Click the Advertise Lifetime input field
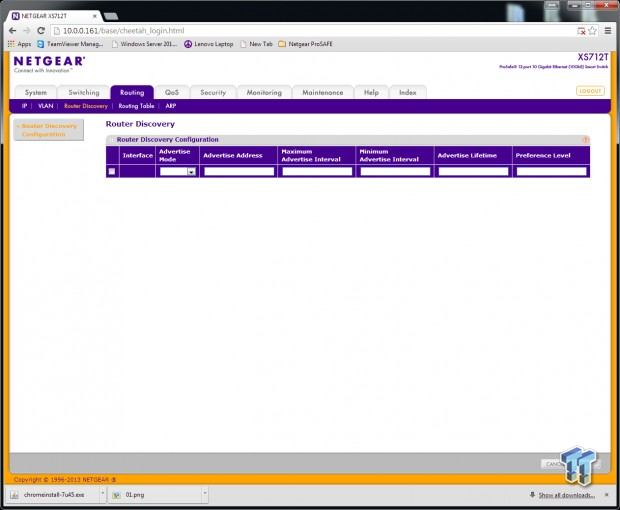Viewport: 620px width, 510px height. (x=473, y=171)
